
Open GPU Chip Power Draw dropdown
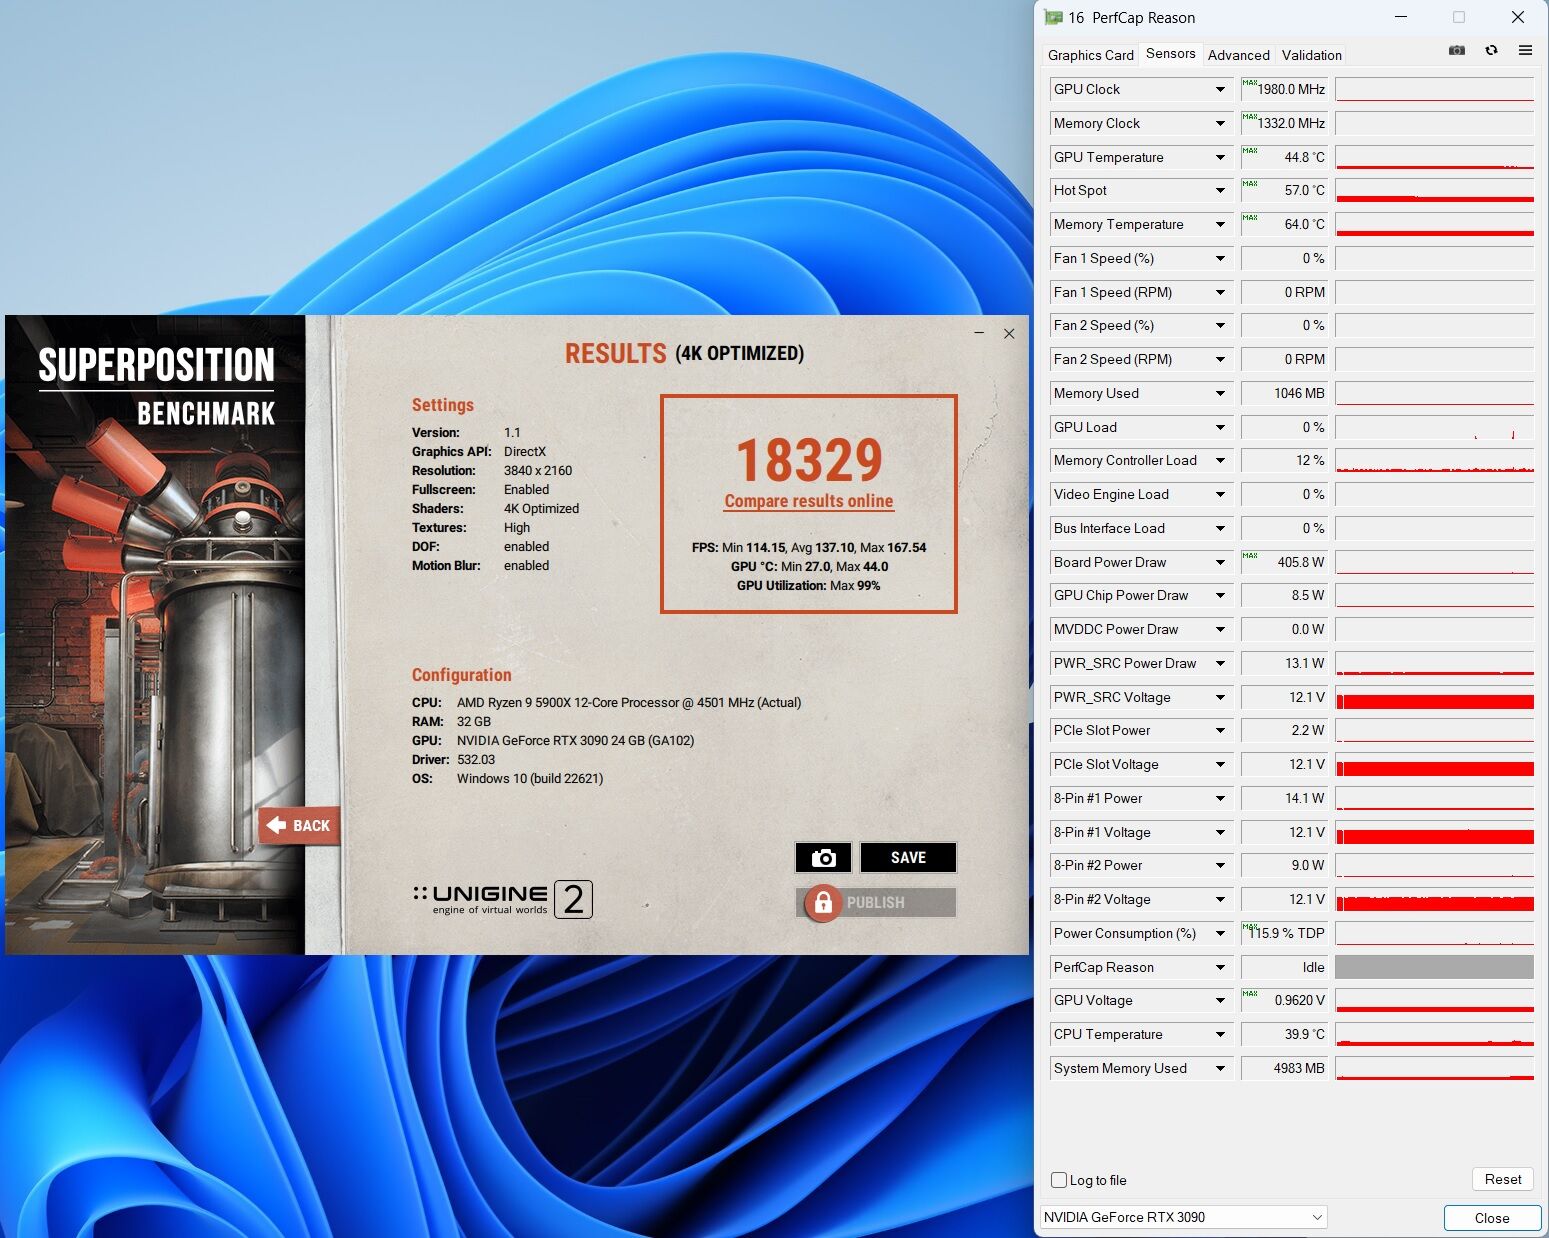click(x=1220, y=595)
